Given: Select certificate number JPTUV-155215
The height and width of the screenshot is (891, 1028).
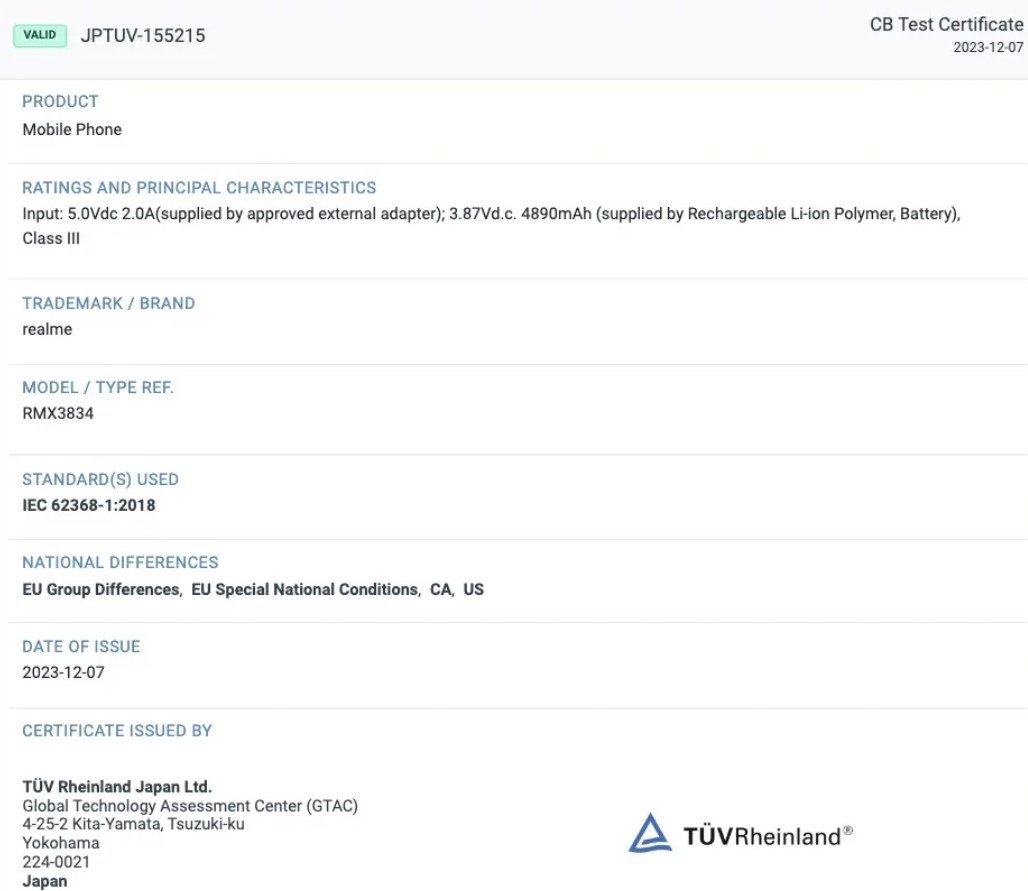Looking at the screenshot, I should point(143,36).
